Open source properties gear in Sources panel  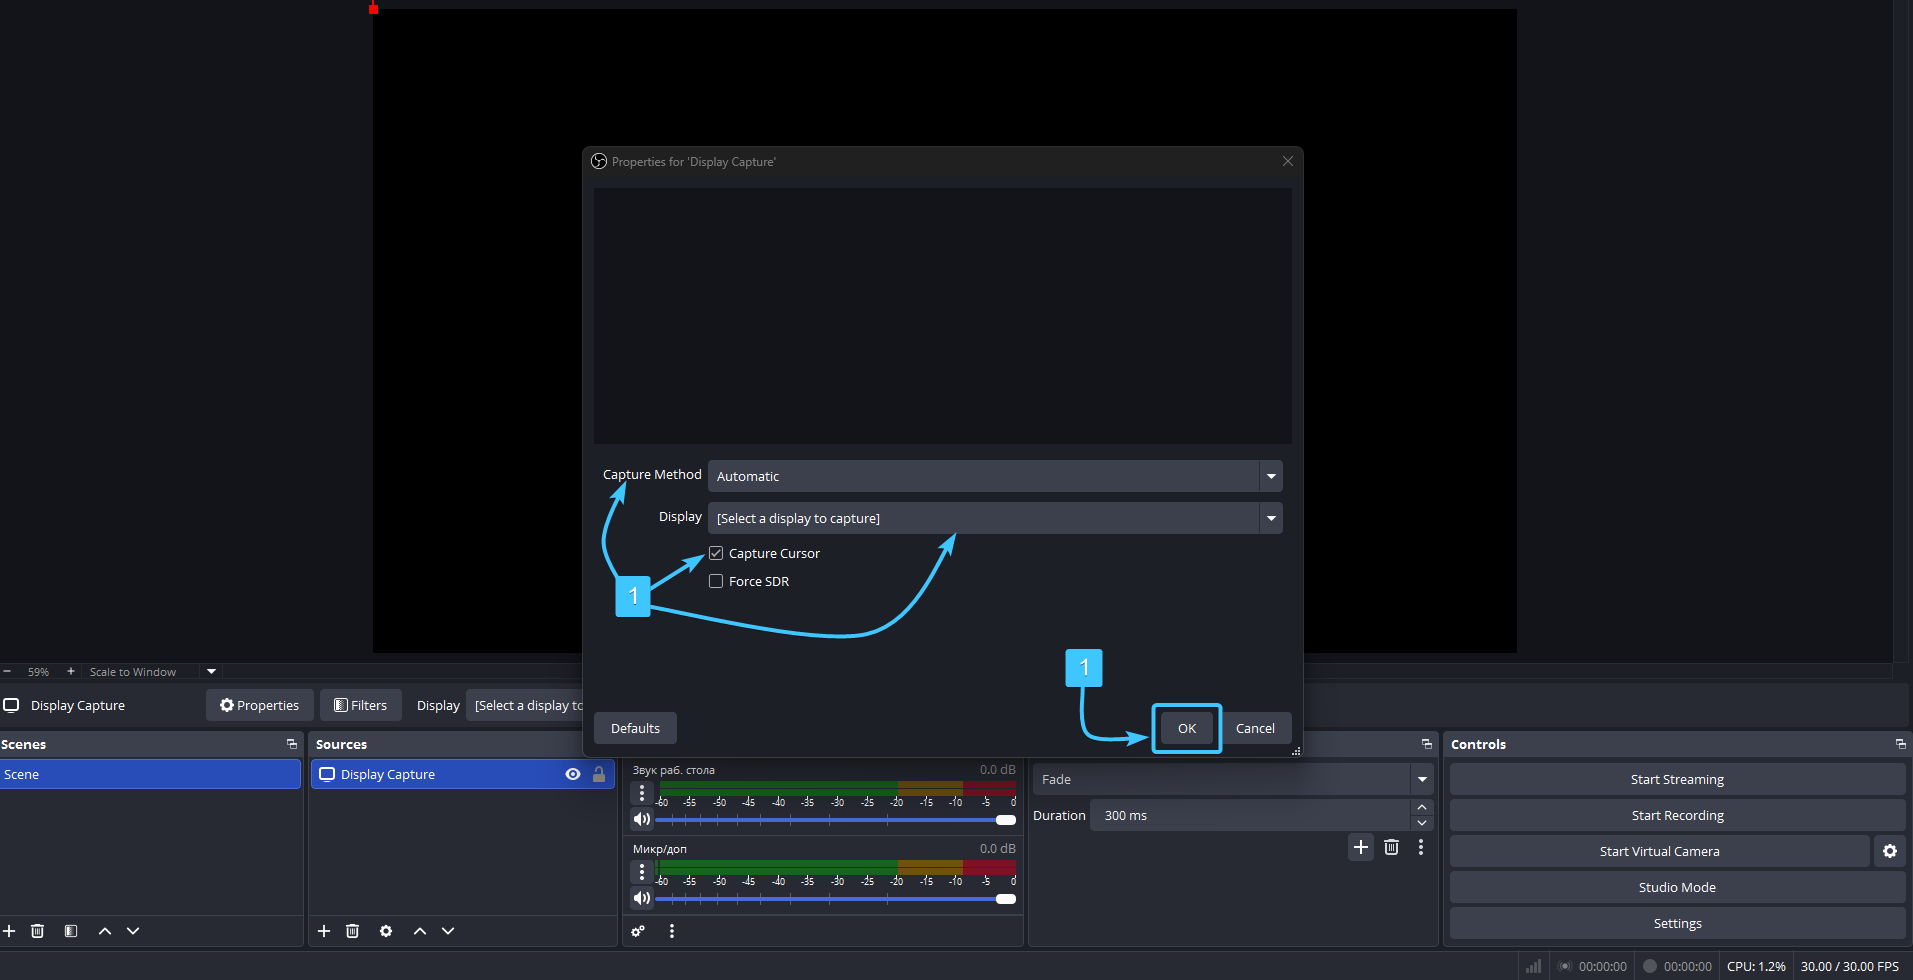click(386, 931)
